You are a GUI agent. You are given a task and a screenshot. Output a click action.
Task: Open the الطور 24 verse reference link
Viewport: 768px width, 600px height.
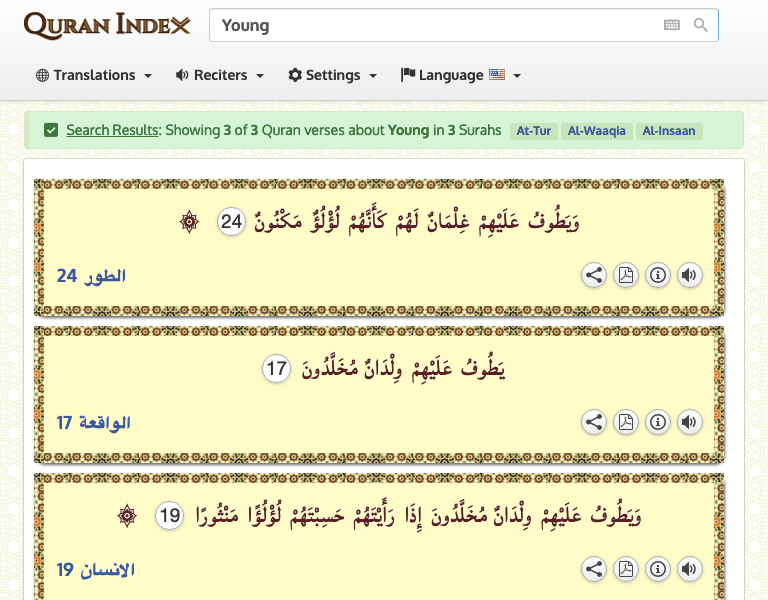[x=91, y=276]
